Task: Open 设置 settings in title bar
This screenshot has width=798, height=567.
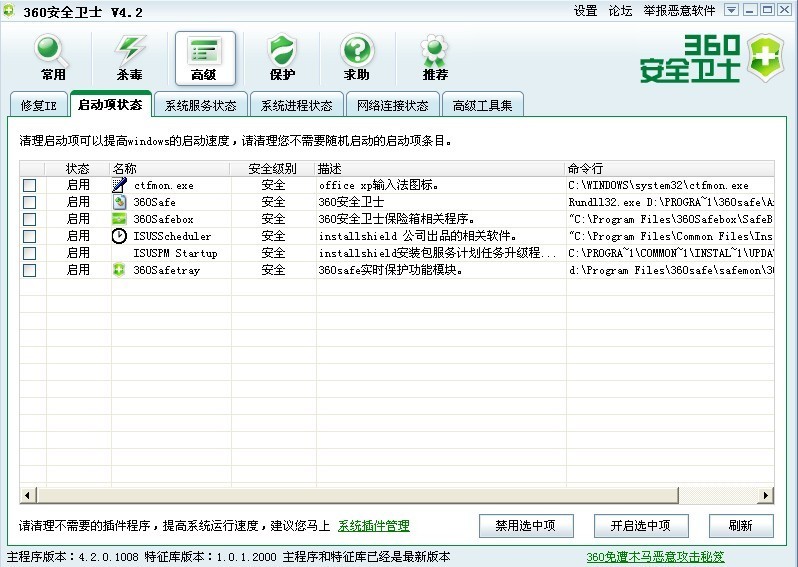Action: click(x=585, y=10)
